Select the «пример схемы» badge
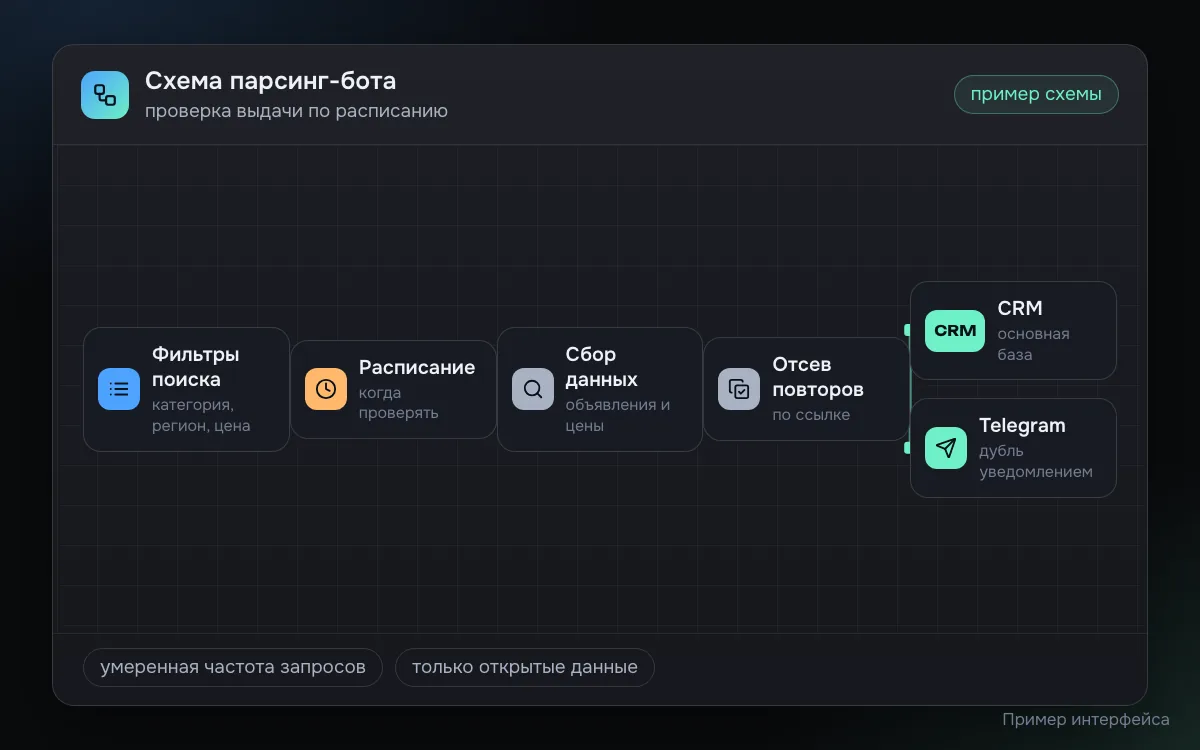This screenshot has width=1200, height=750. click(x=1036, y=95)
